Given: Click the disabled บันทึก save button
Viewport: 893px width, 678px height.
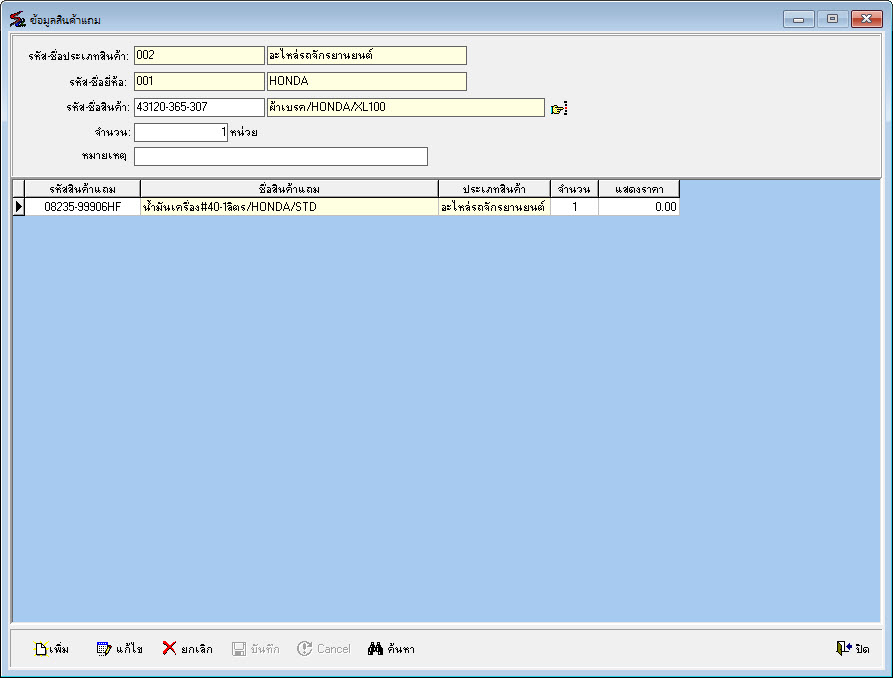Looking at the screenshot, I should point(256,649).
